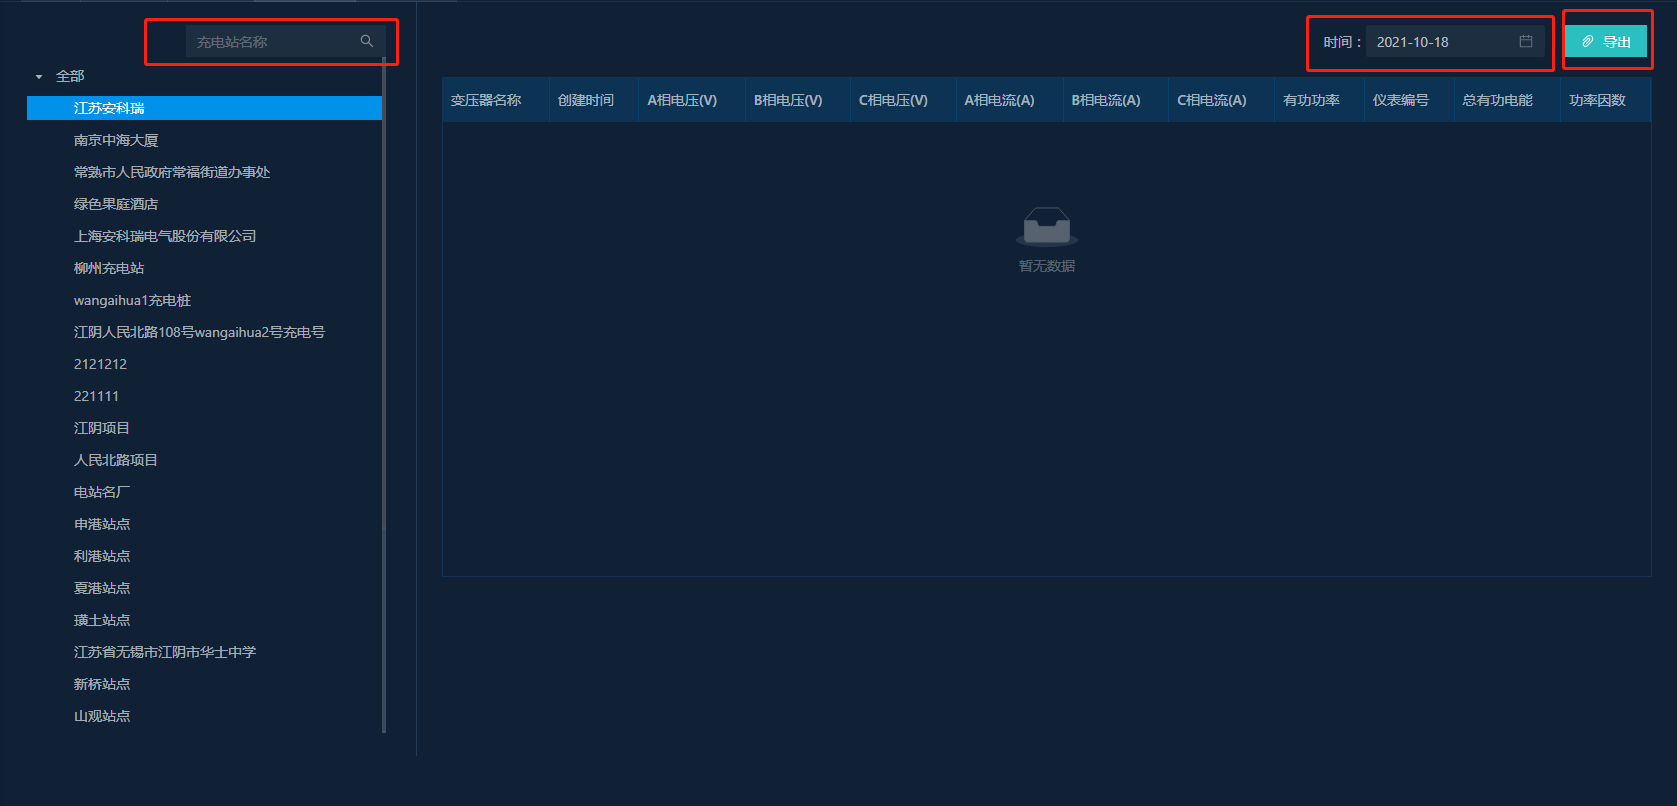The image size is (1677, 806).
Task: Type in the 充电站名称 search field
Action: (272, 42)
